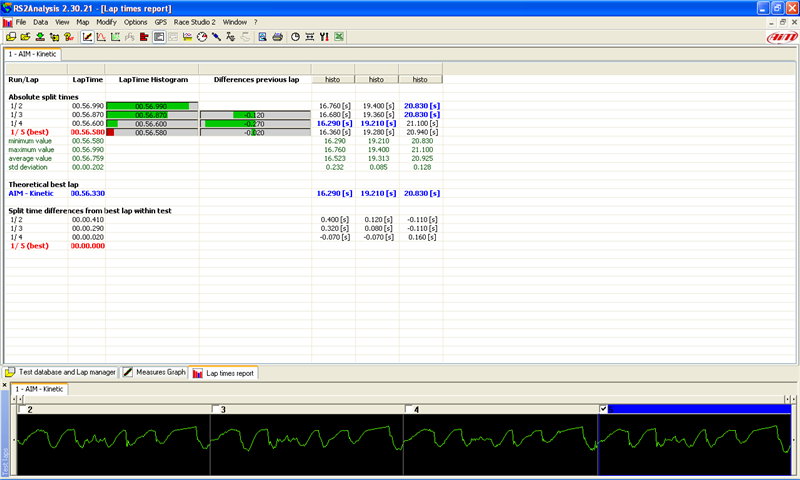Click the highlighted split report toolbar icon

pos(159,37)
